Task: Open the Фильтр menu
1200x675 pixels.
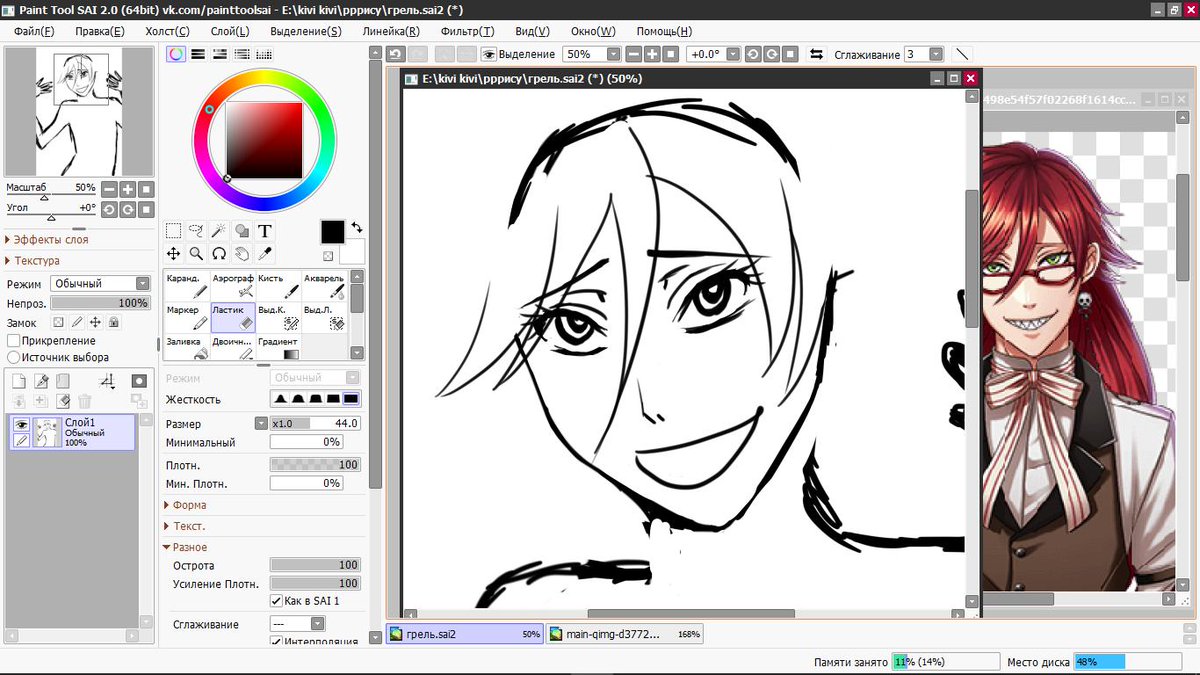Action: pos(467,31)
